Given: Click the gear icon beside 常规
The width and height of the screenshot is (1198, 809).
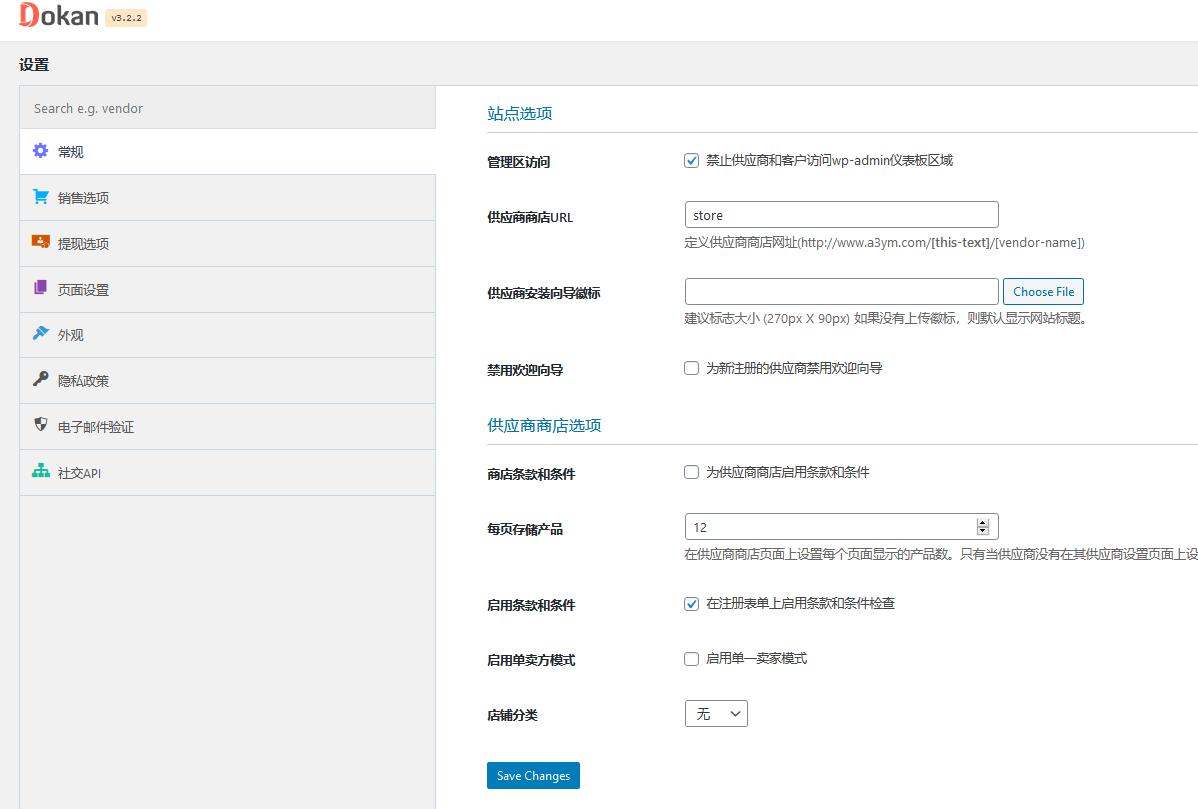Looking at the screenshot, I should (x=40, y=151).
